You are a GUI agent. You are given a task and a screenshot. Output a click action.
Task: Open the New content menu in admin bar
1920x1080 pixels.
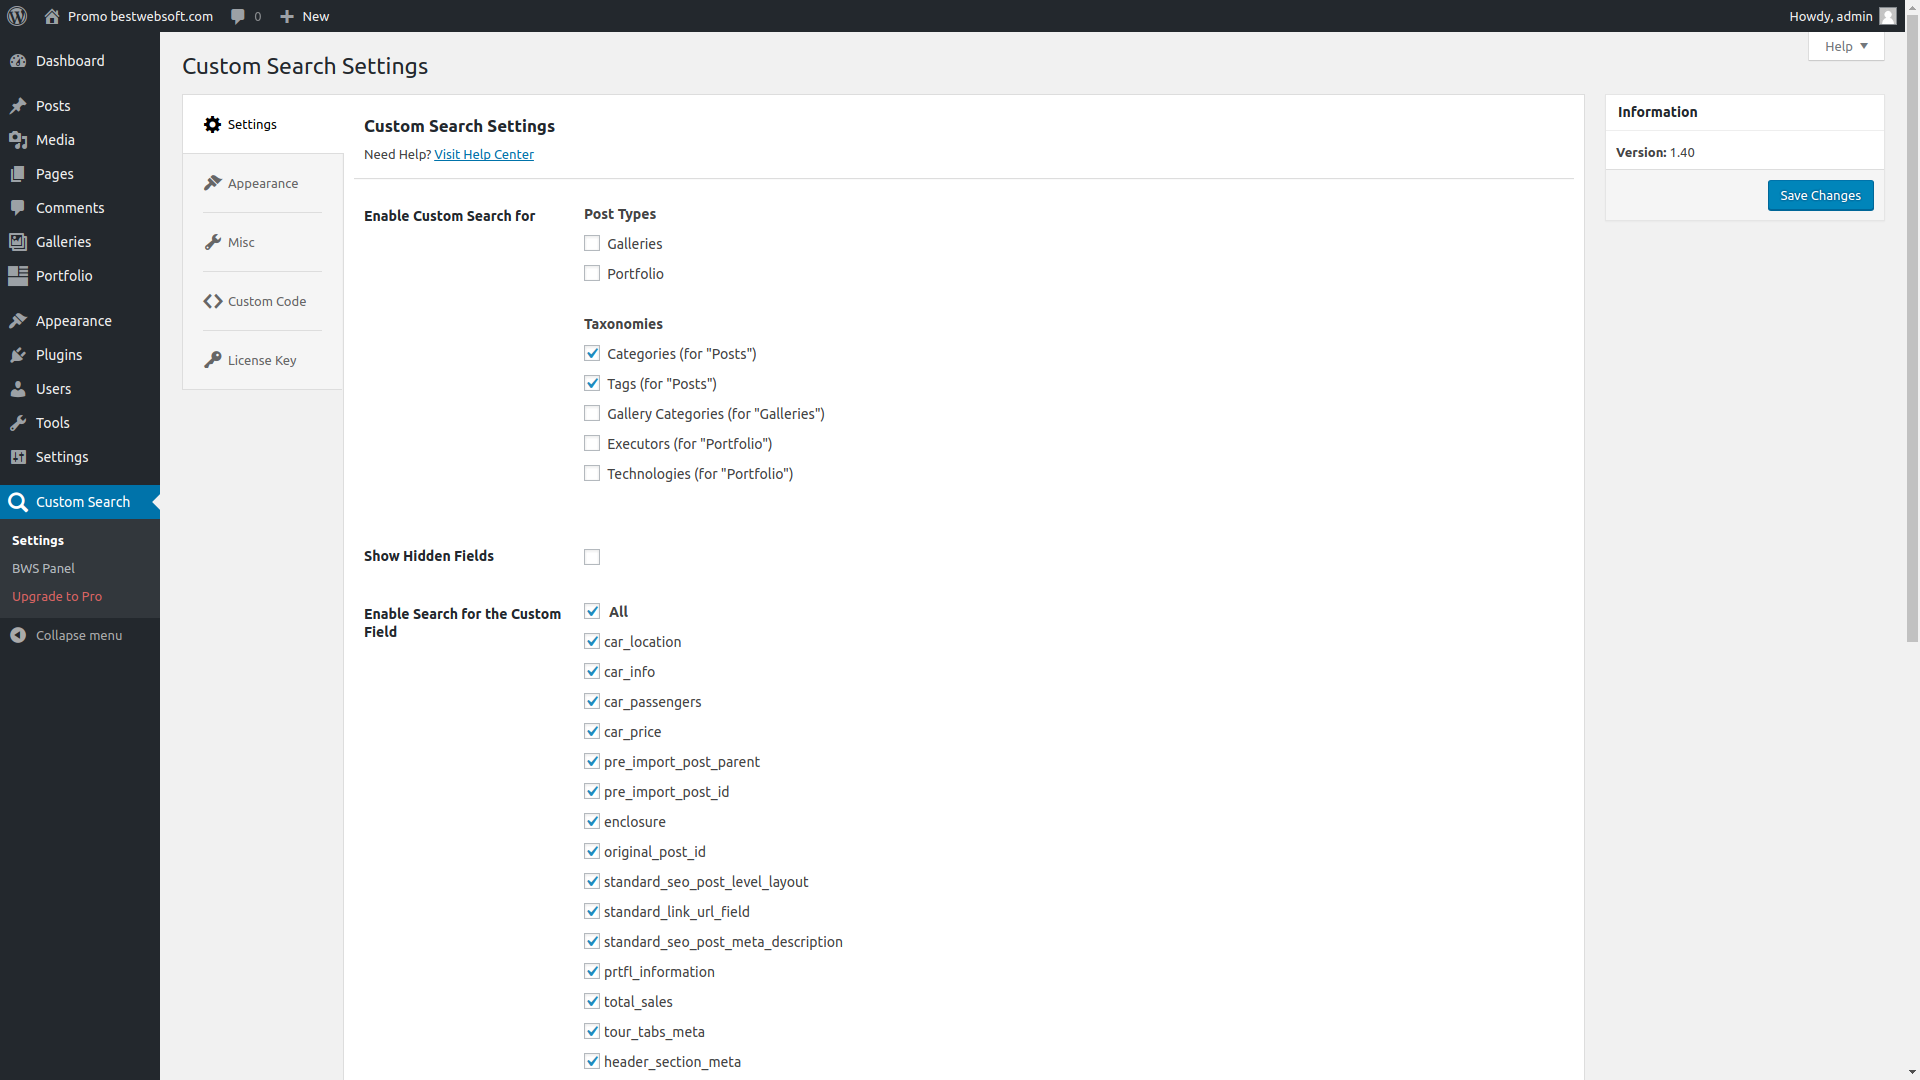click(x=305, y=16)
